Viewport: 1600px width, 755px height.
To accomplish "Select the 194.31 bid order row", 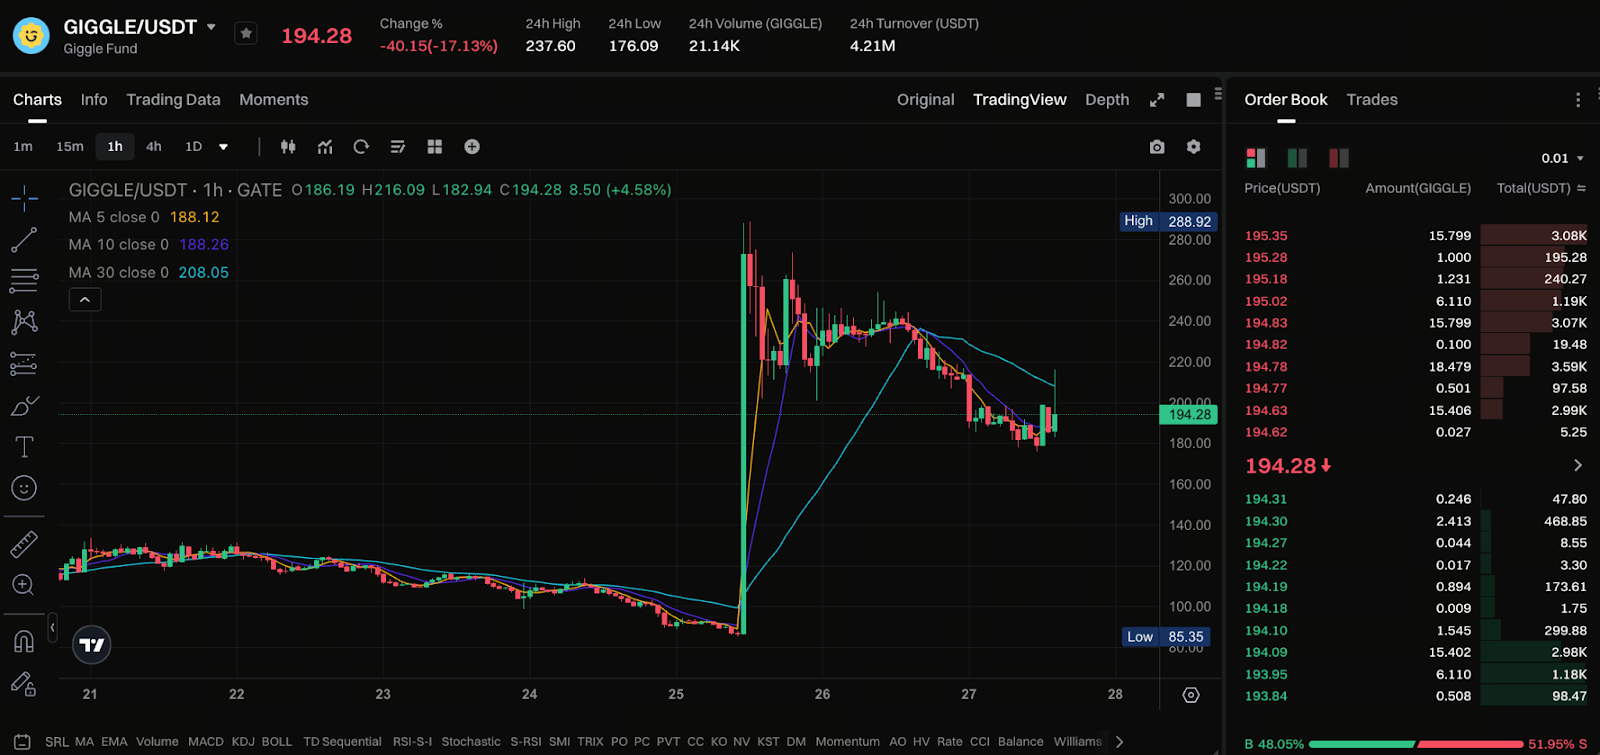I will [1415, 499].
